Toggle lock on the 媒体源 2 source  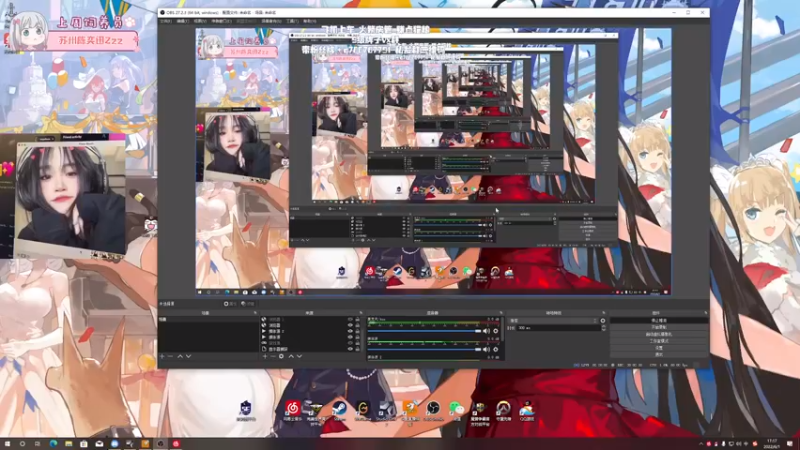pyautogui.click(x=357, y=331)
